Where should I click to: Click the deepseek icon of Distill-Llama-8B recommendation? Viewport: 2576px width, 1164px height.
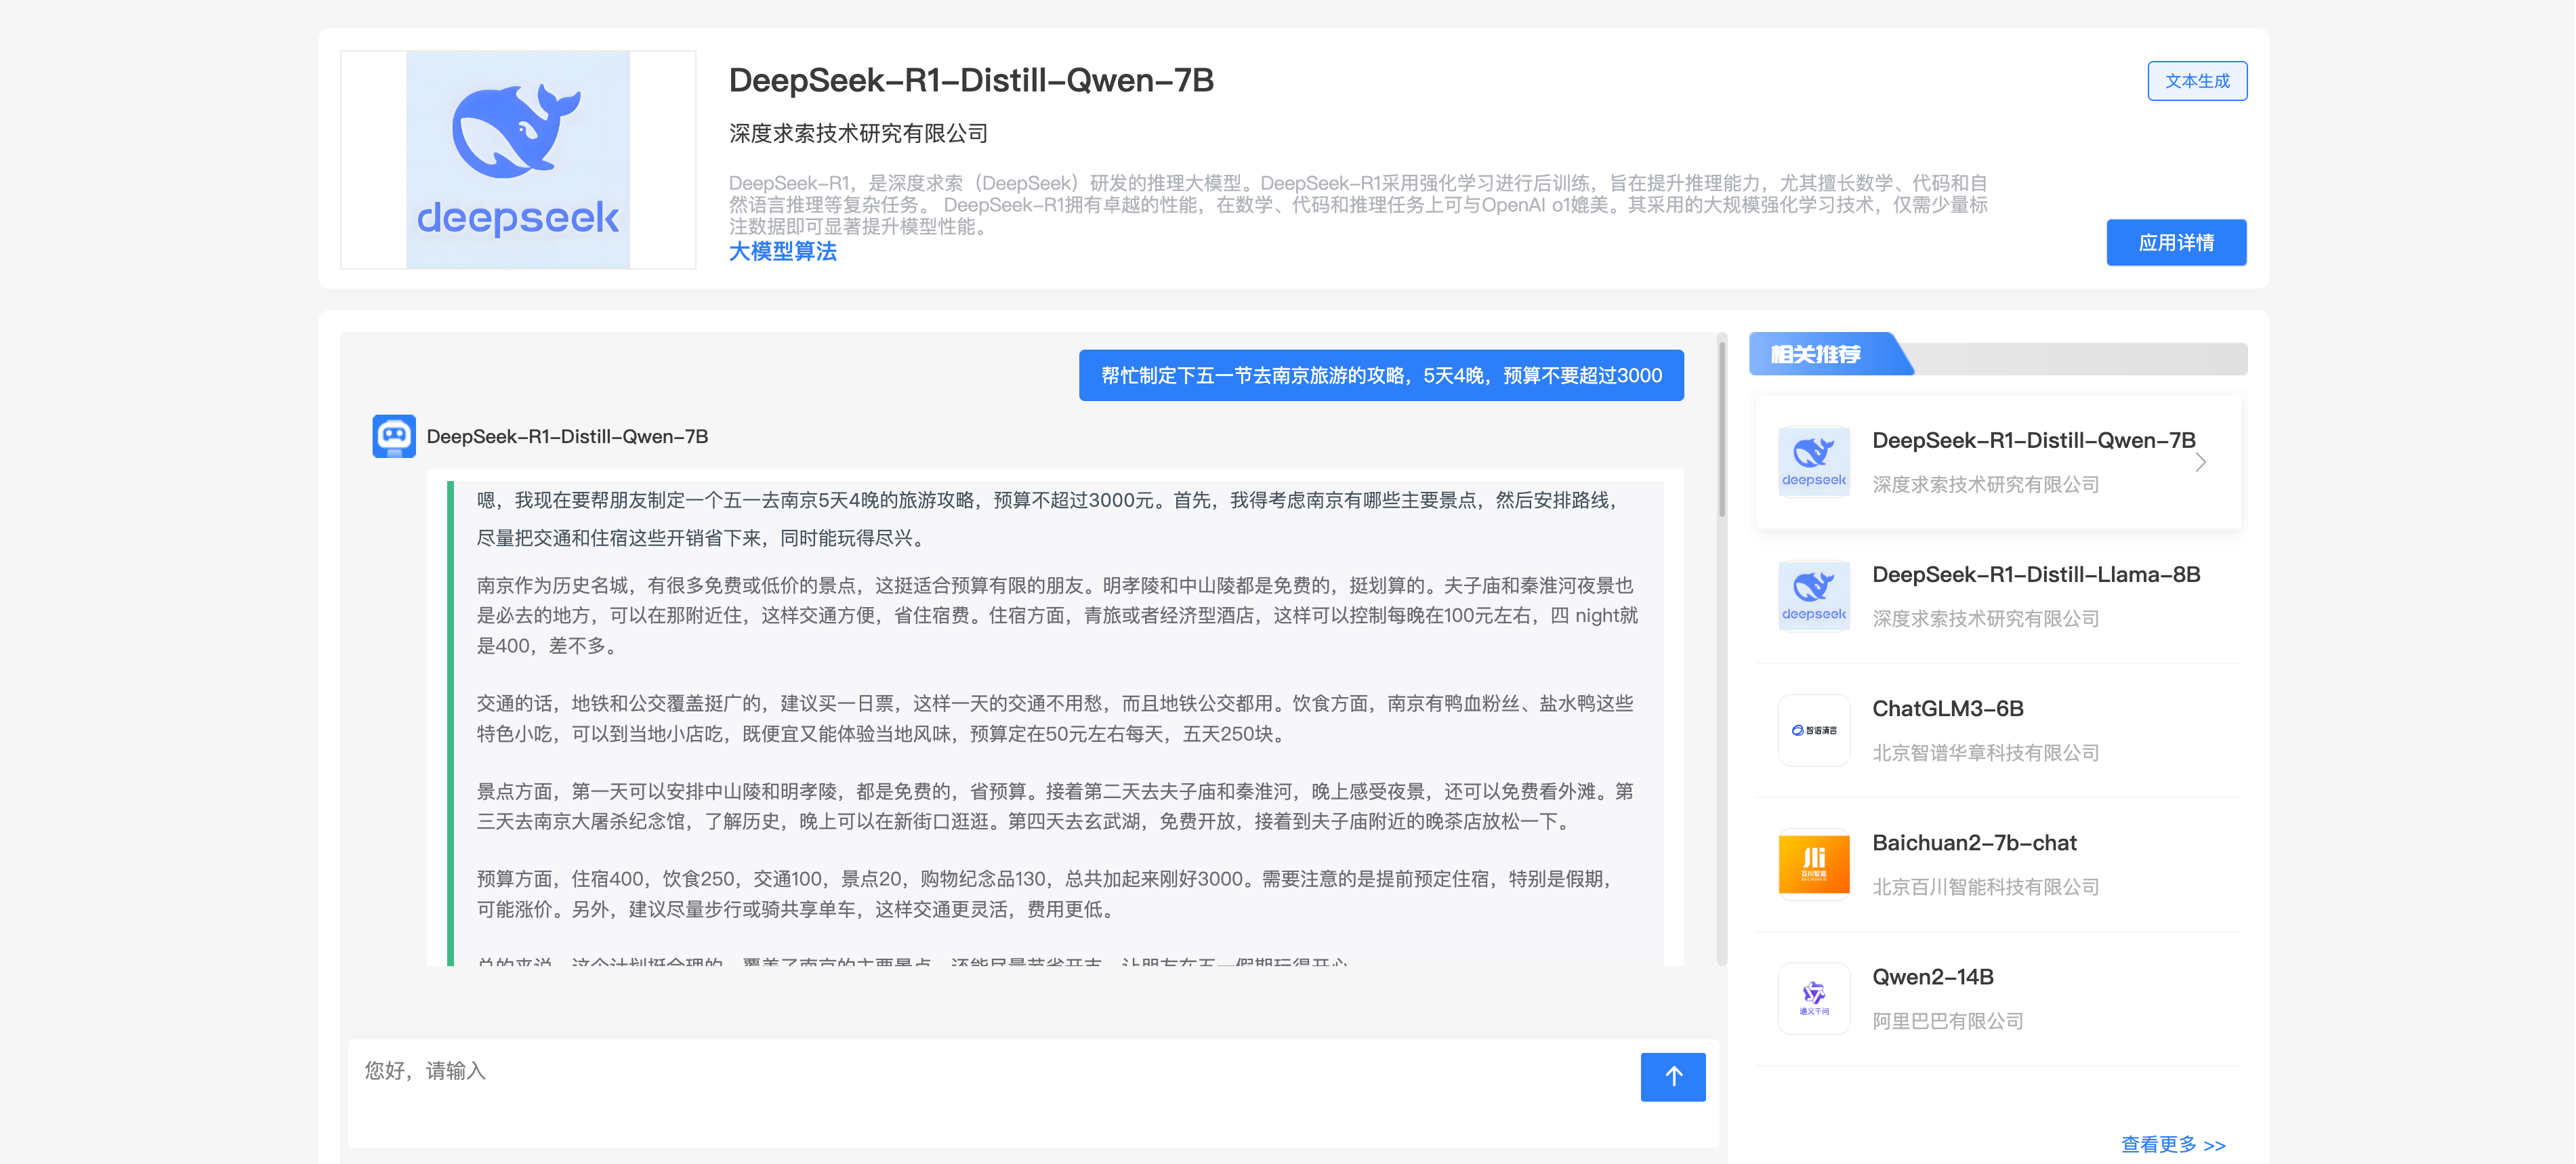(x=1814, y=596)
